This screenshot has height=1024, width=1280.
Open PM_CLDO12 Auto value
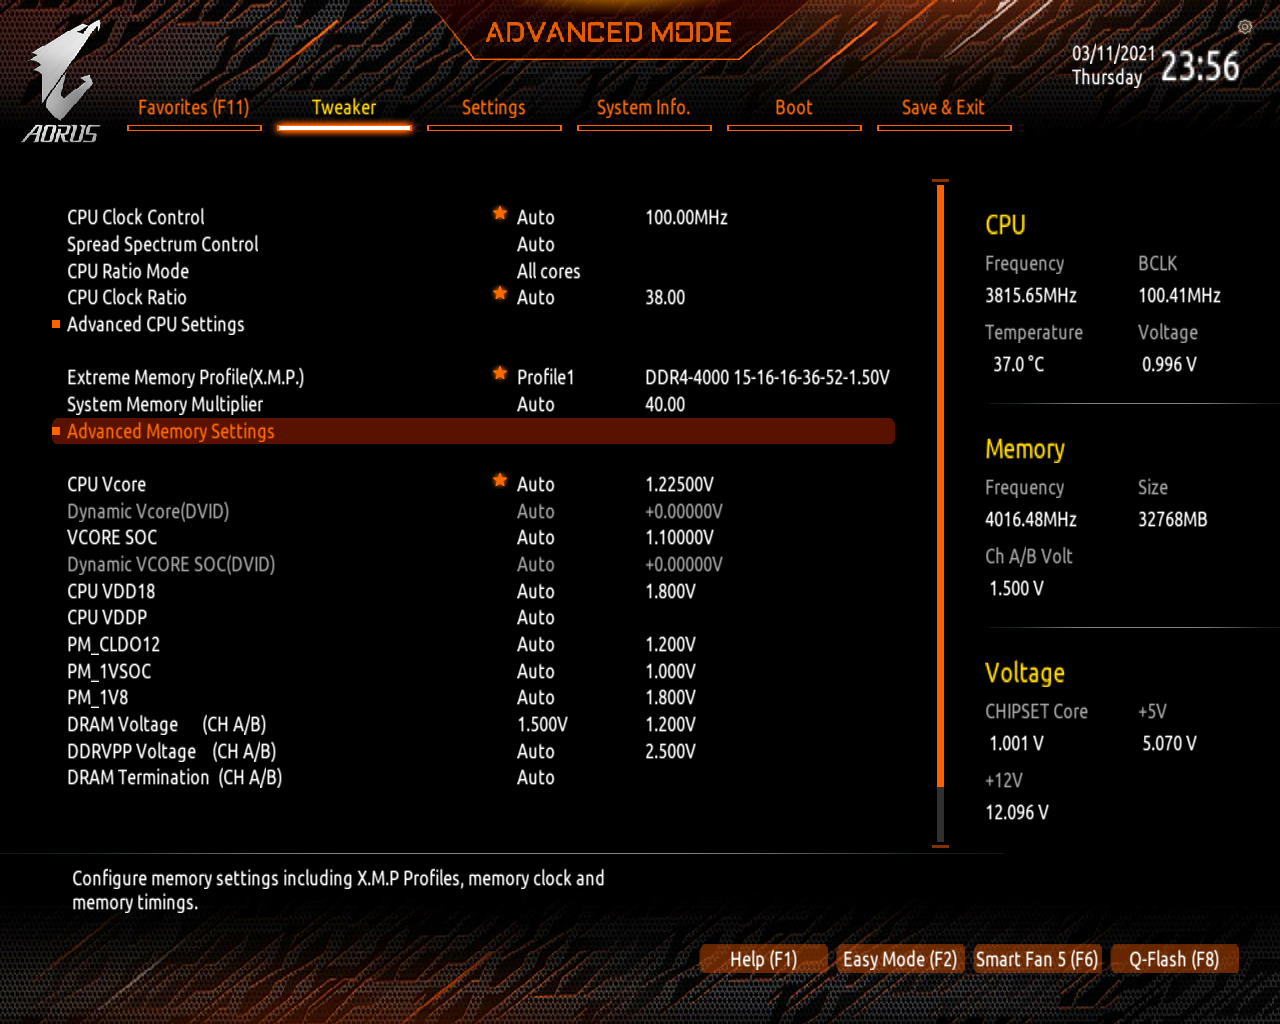click(536, 644)
